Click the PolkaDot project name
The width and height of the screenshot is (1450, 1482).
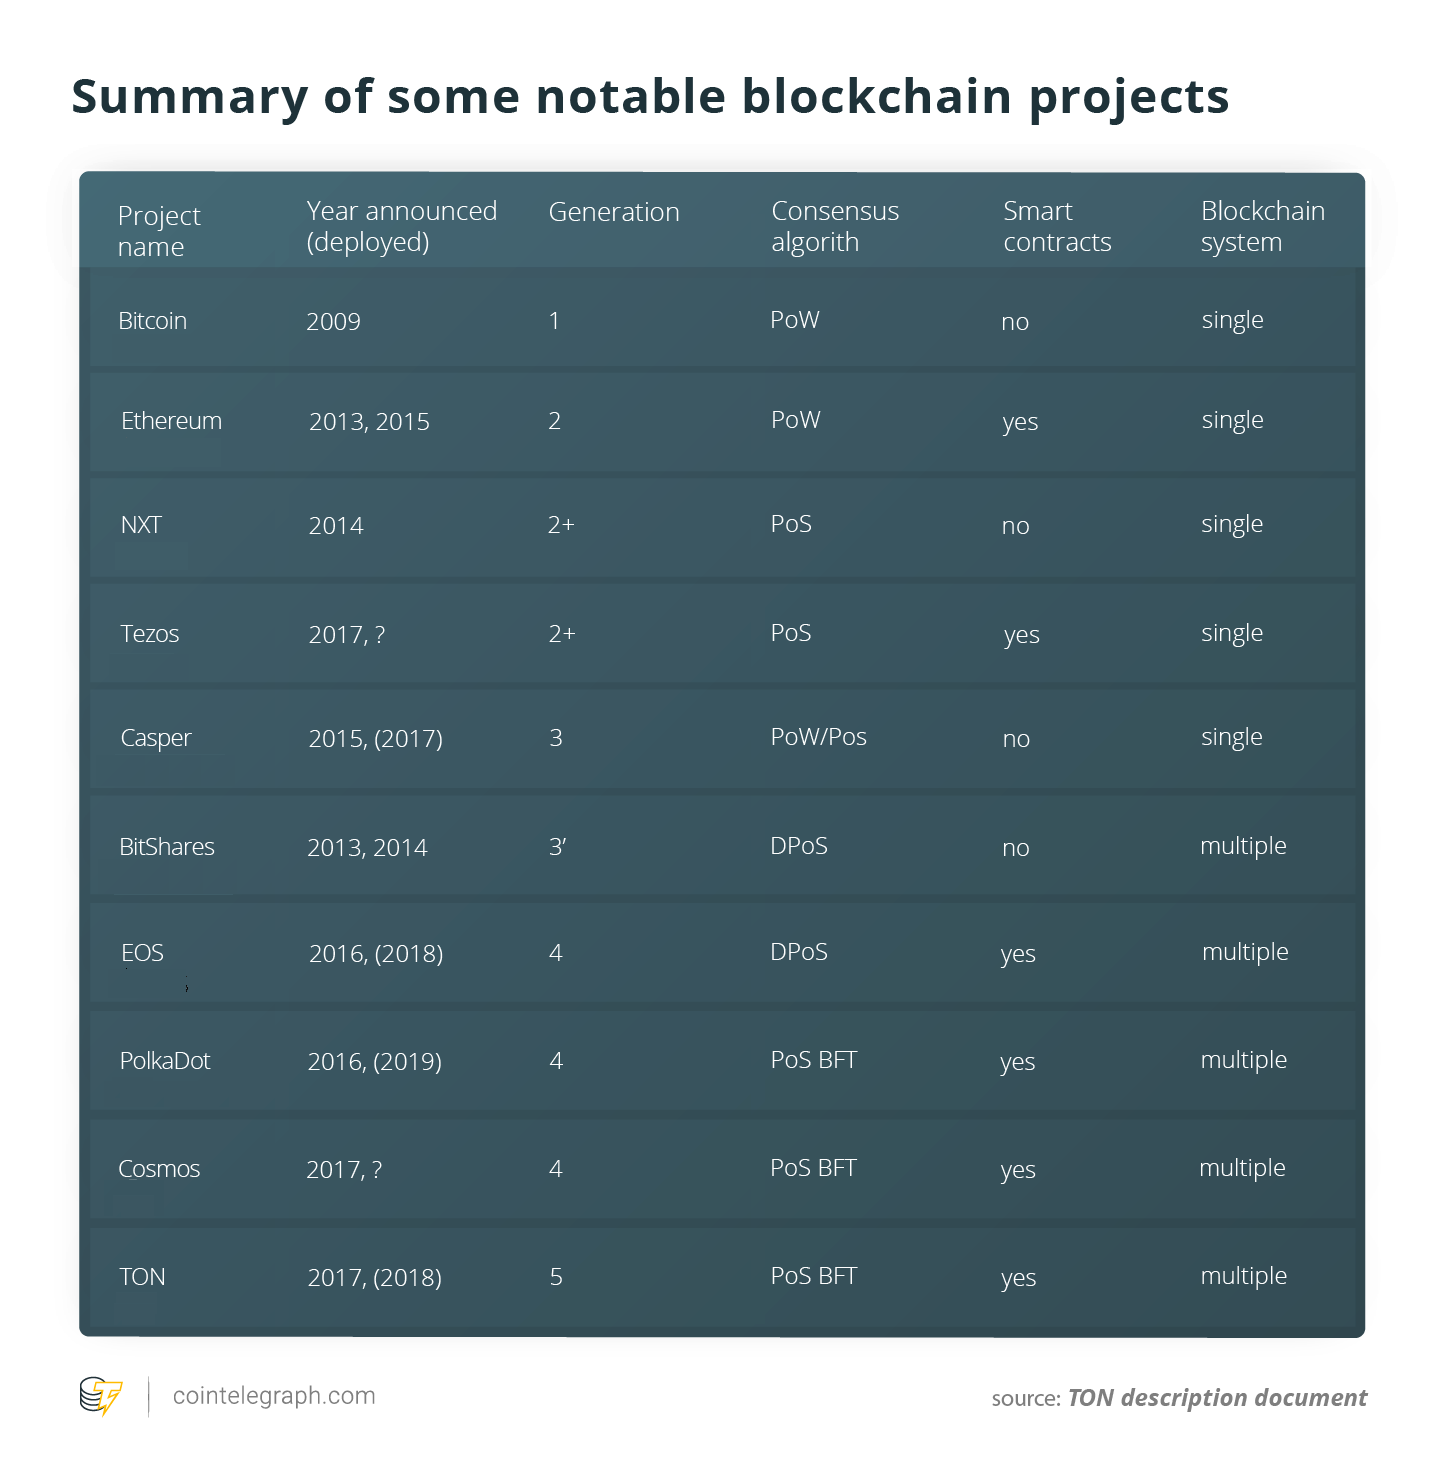click(165, 1060)
